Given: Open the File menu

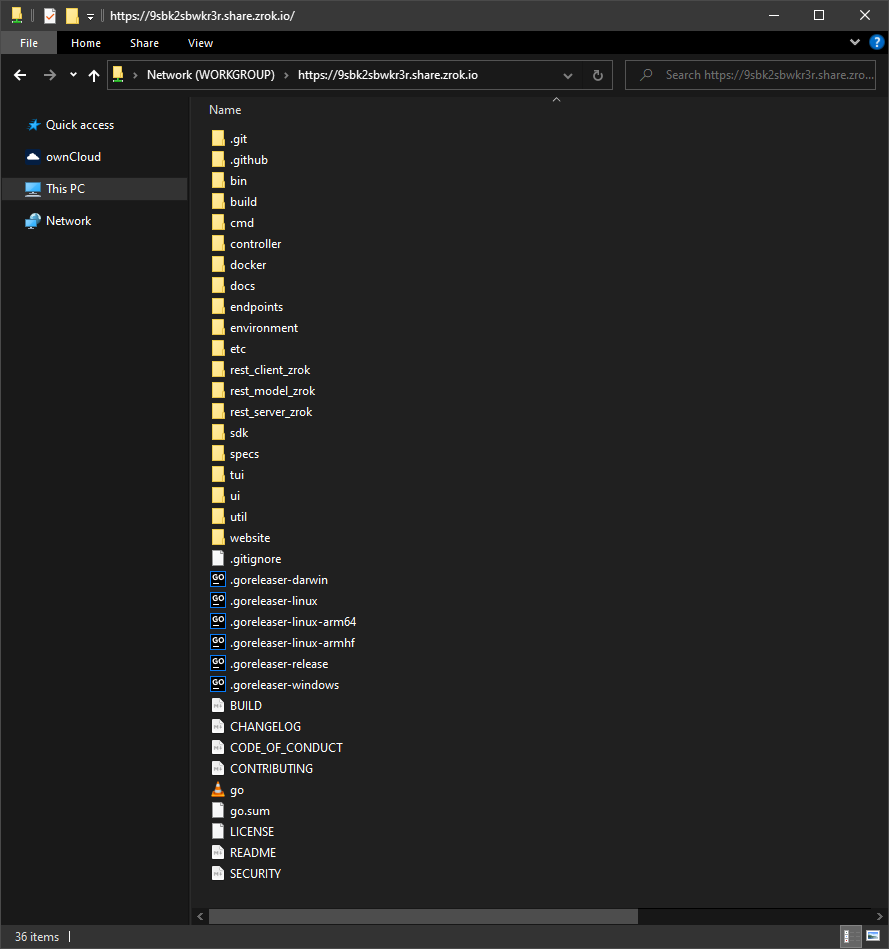Looking at the screenshot, I should [29, 43].
